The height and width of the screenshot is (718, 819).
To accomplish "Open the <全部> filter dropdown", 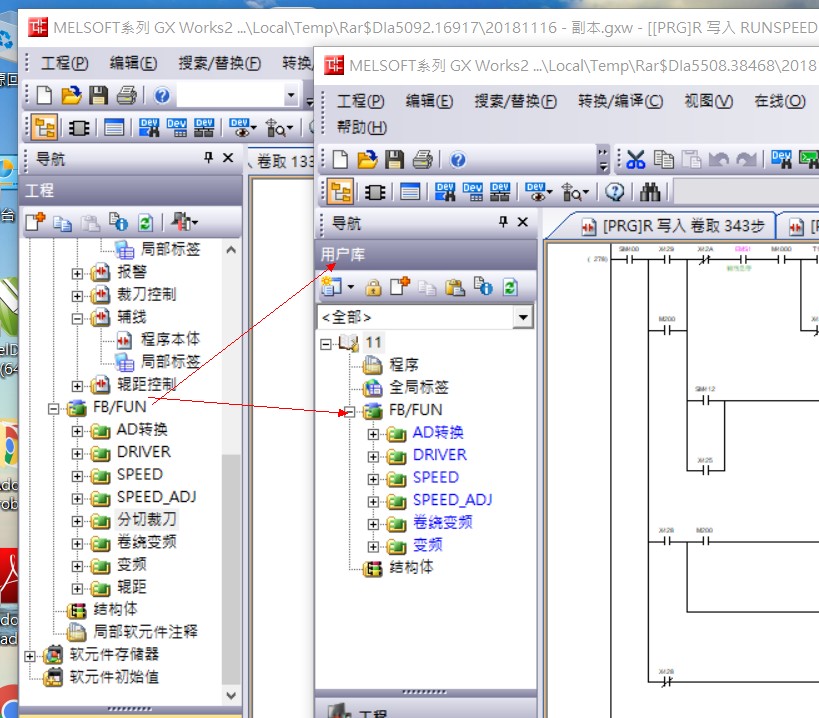I will [523, 317].
